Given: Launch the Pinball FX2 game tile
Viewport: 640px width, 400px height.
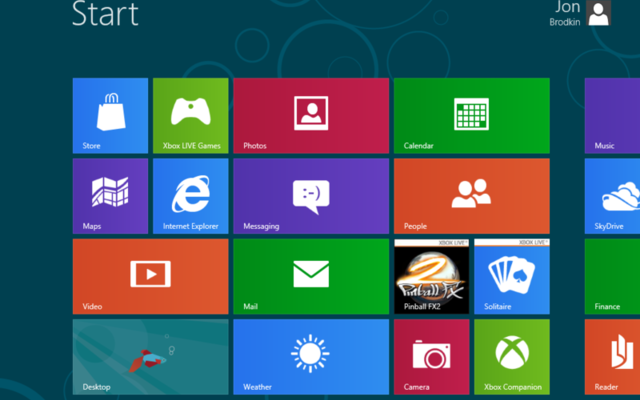Looking at the screenshot, I should click(431, 276).
